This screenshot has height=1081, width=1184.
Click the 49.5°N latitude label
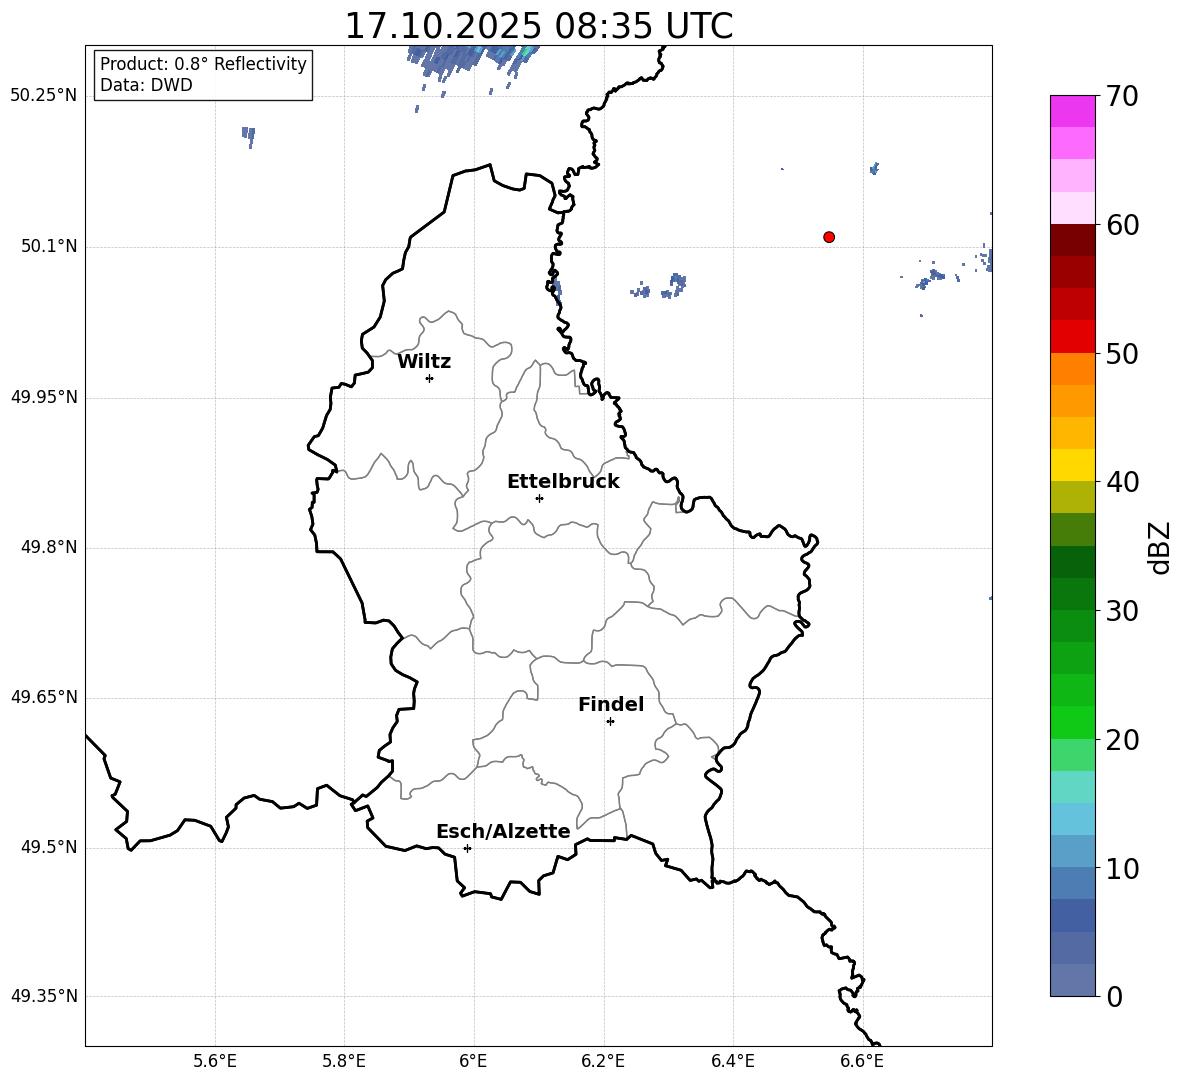pyautogui.click(x=49, y=847)
